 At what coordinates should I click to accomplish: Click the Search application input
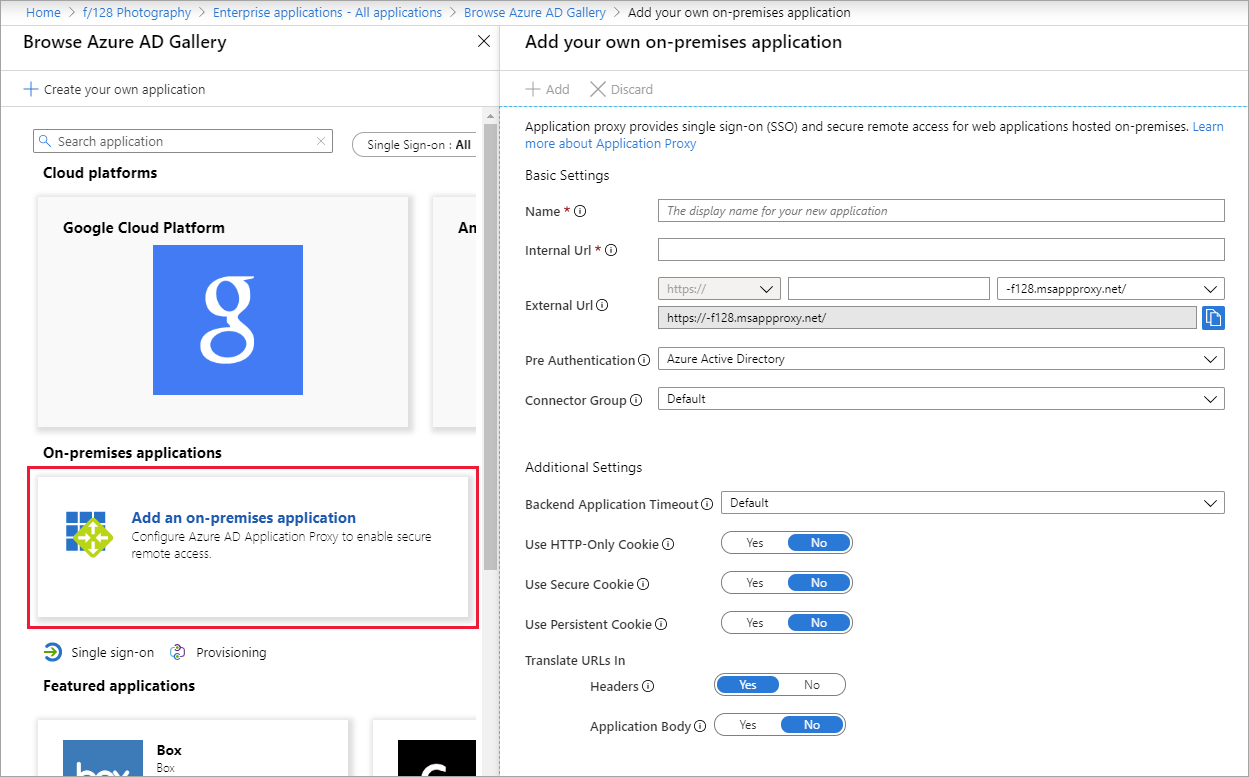tap(183, 142)
